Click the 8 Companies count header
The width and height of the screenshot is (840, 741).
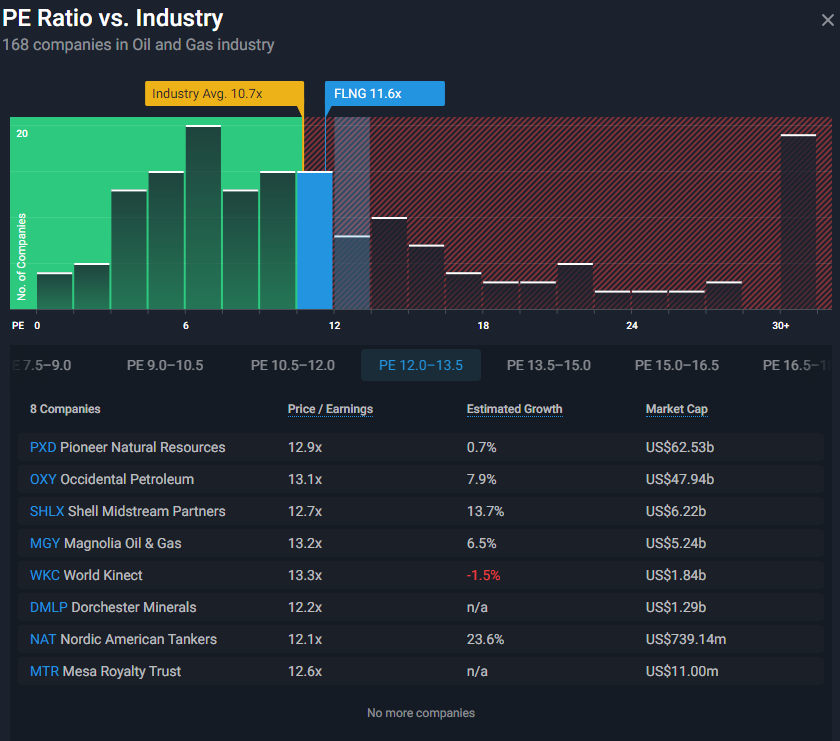[x=65, y=409]
